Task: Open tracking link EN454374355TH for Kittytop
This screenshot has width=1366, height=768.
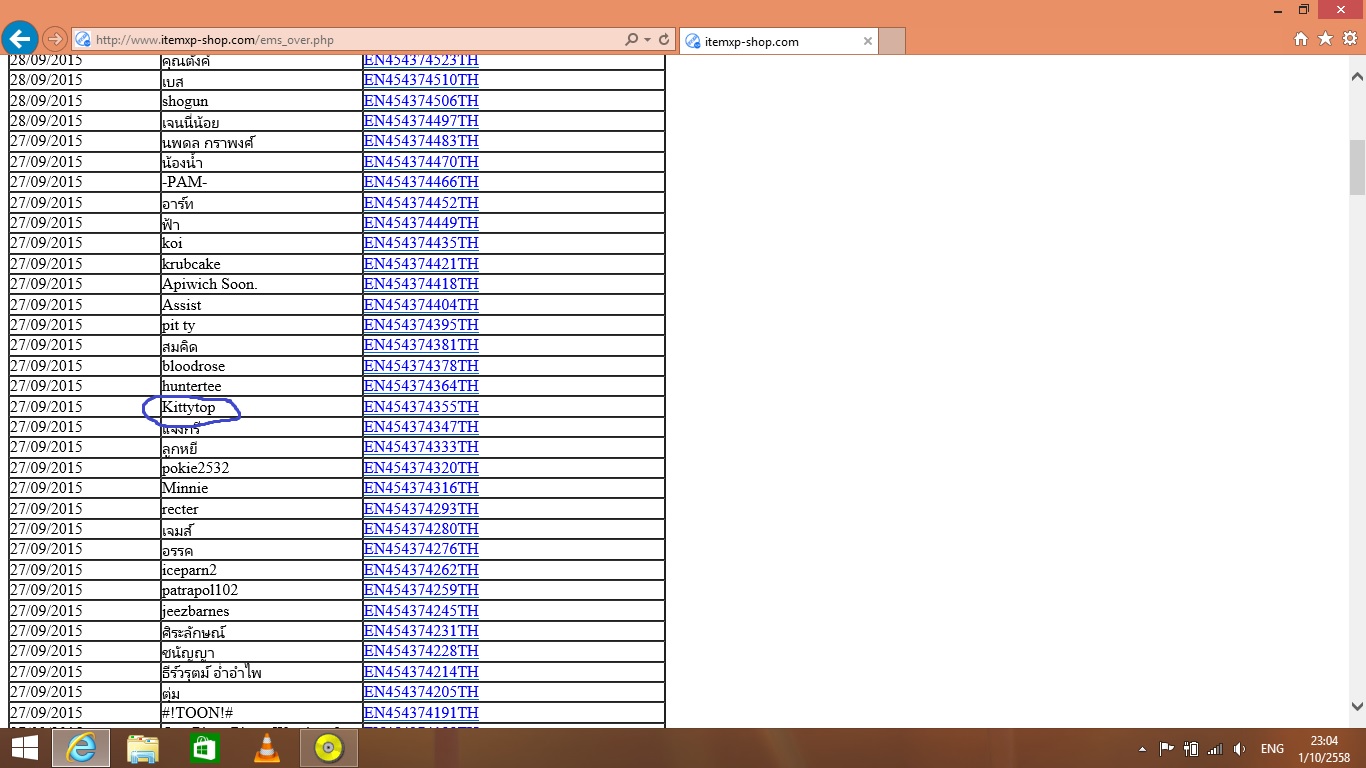Action: pos(421,407)
